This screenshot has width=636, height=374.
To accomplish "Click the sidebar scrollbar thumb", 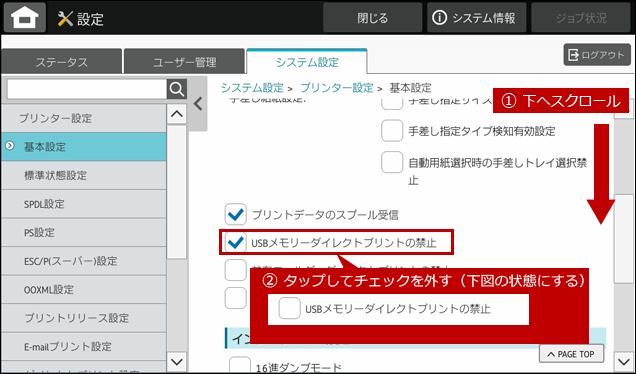I will 177,191.
